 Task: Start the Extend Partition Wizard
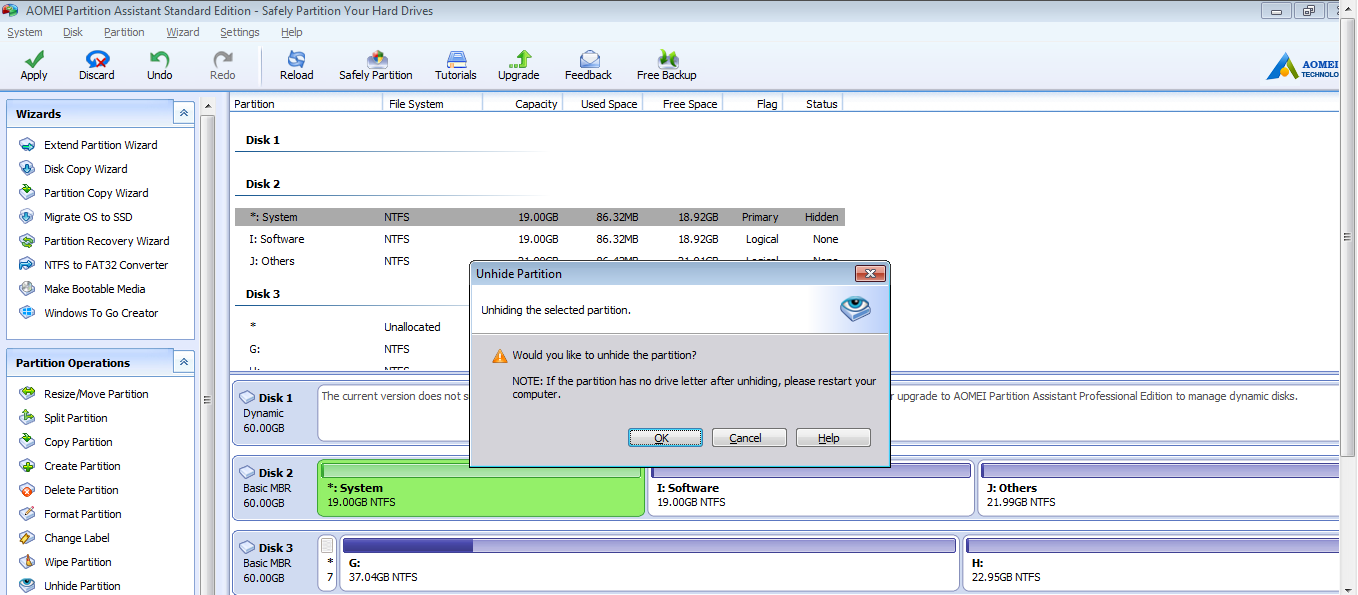point(100,145)
